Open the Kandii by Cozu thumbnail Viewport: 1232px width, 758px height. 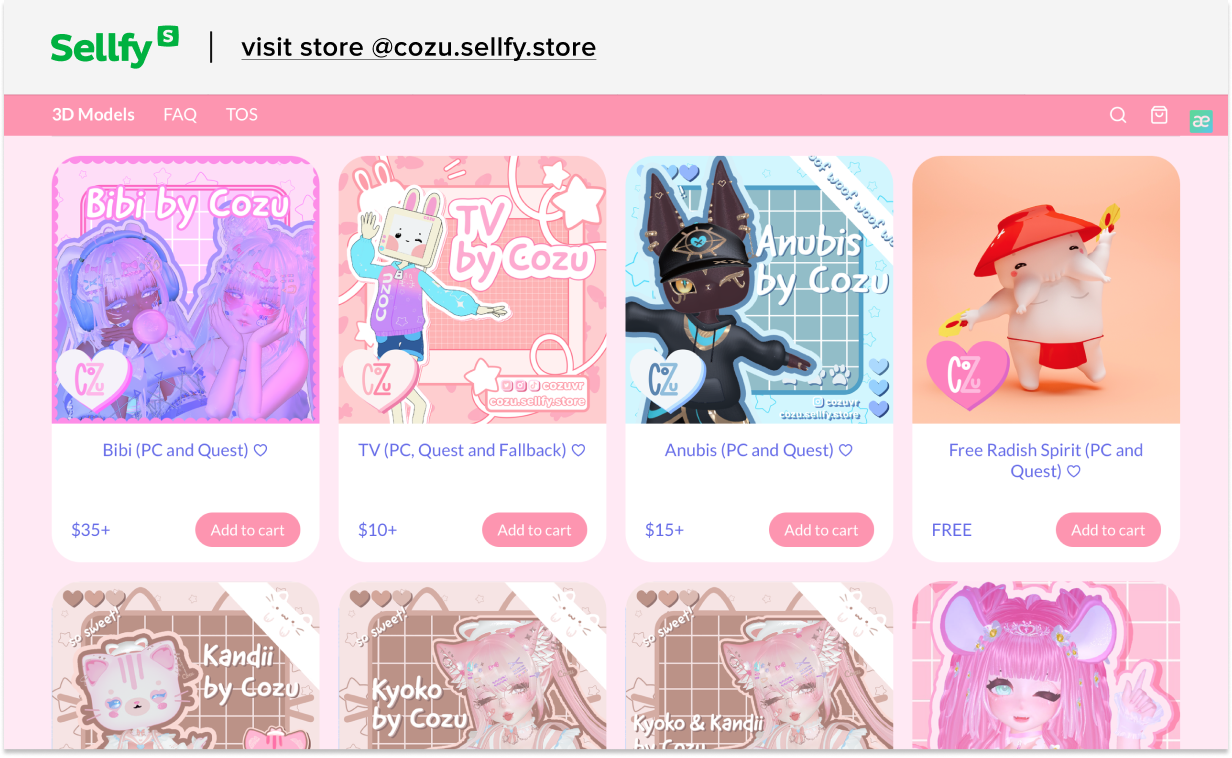point(186,666)
